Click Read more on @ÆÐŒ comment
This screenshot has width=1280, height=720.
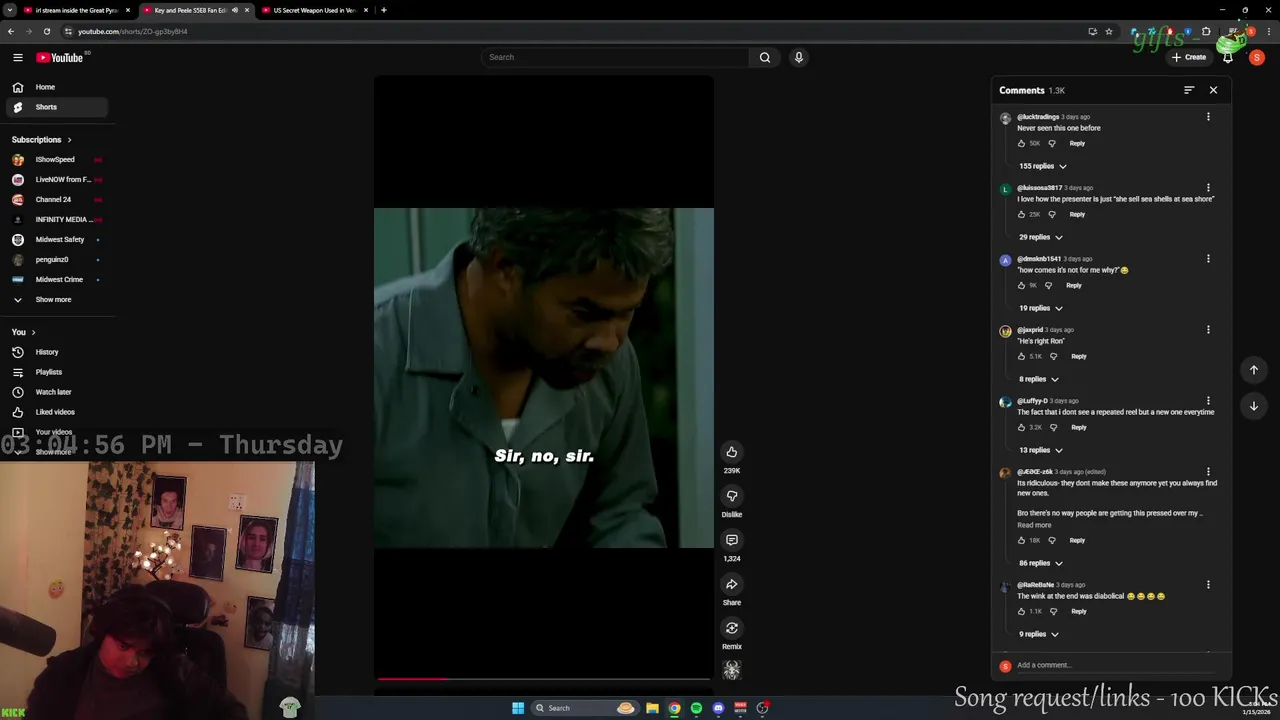click(1034, 525)
